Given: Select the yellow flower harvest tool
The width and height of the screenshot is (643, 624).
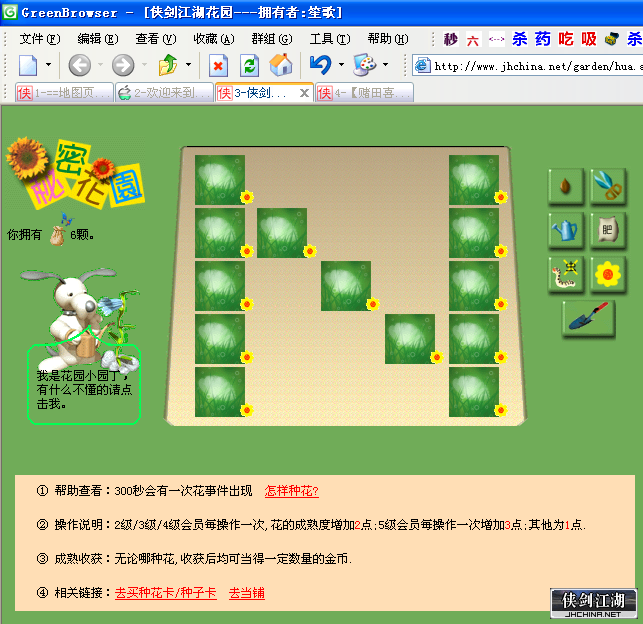Looking at the screenshot, I should [x=608, y=274].
